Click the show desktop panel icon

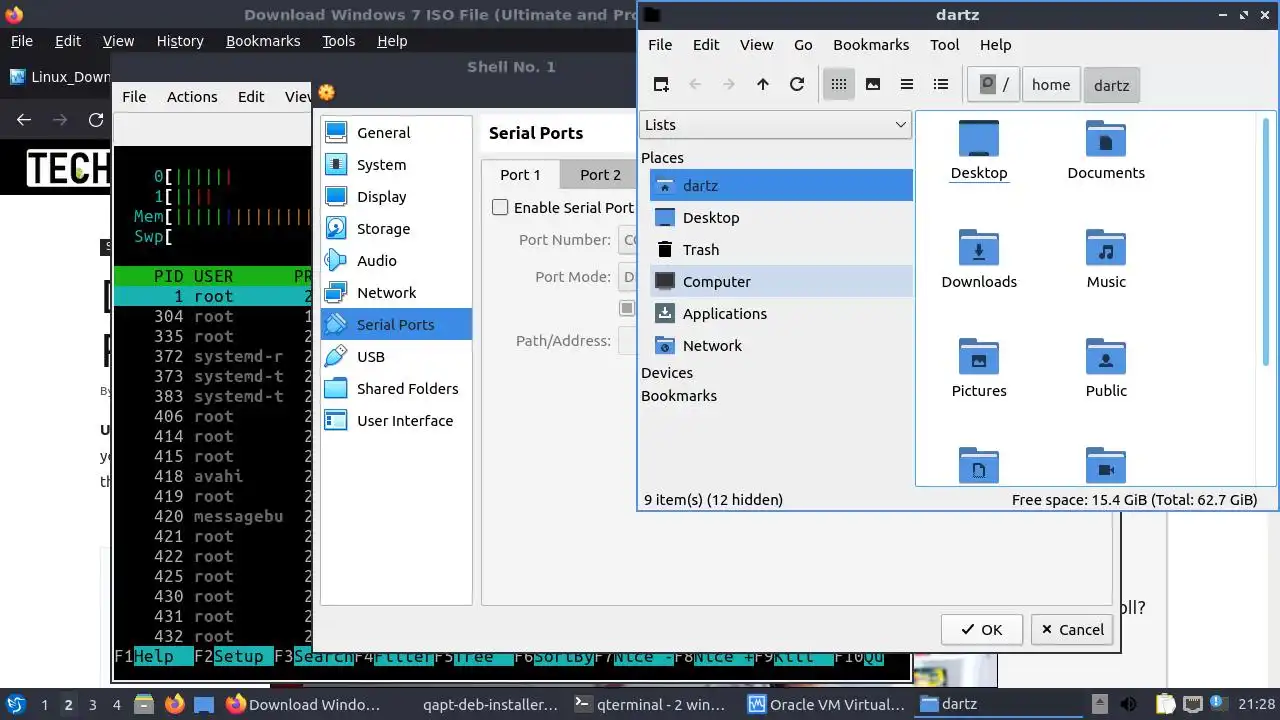(204, 704)
